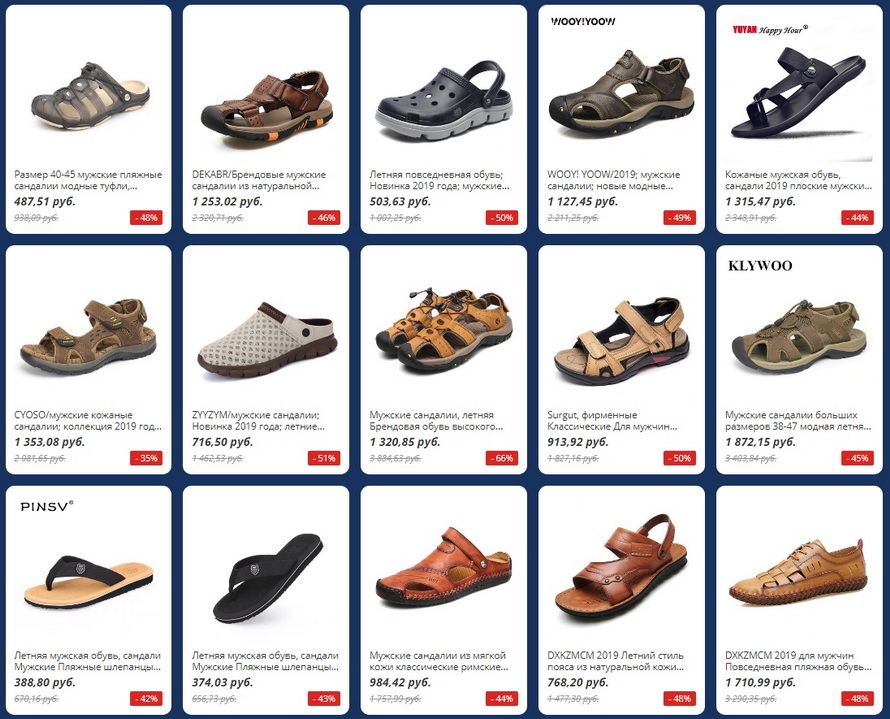Select the 487,51 руб. price listing
Viewport: 890px width, 719px height.
45,201
